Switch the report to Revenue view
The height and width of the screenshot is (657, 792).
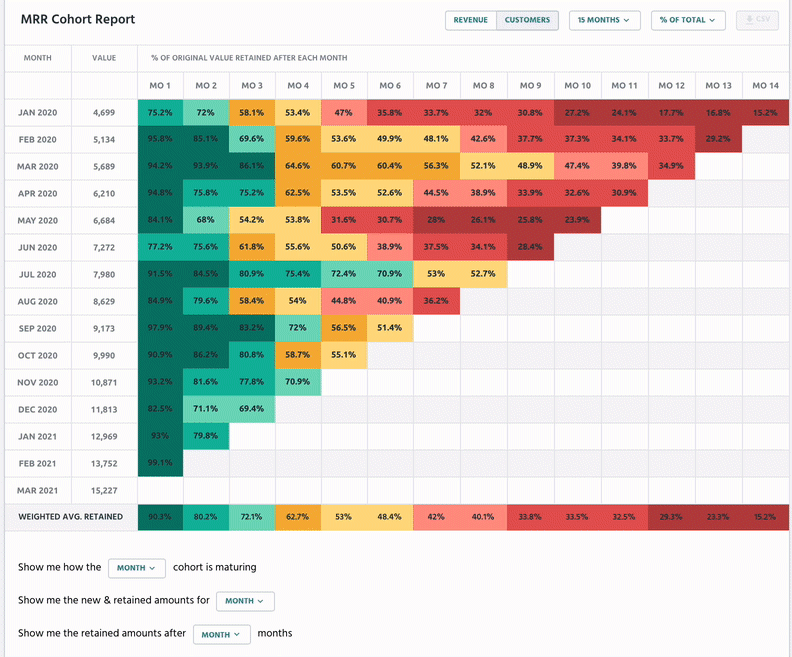471,20
